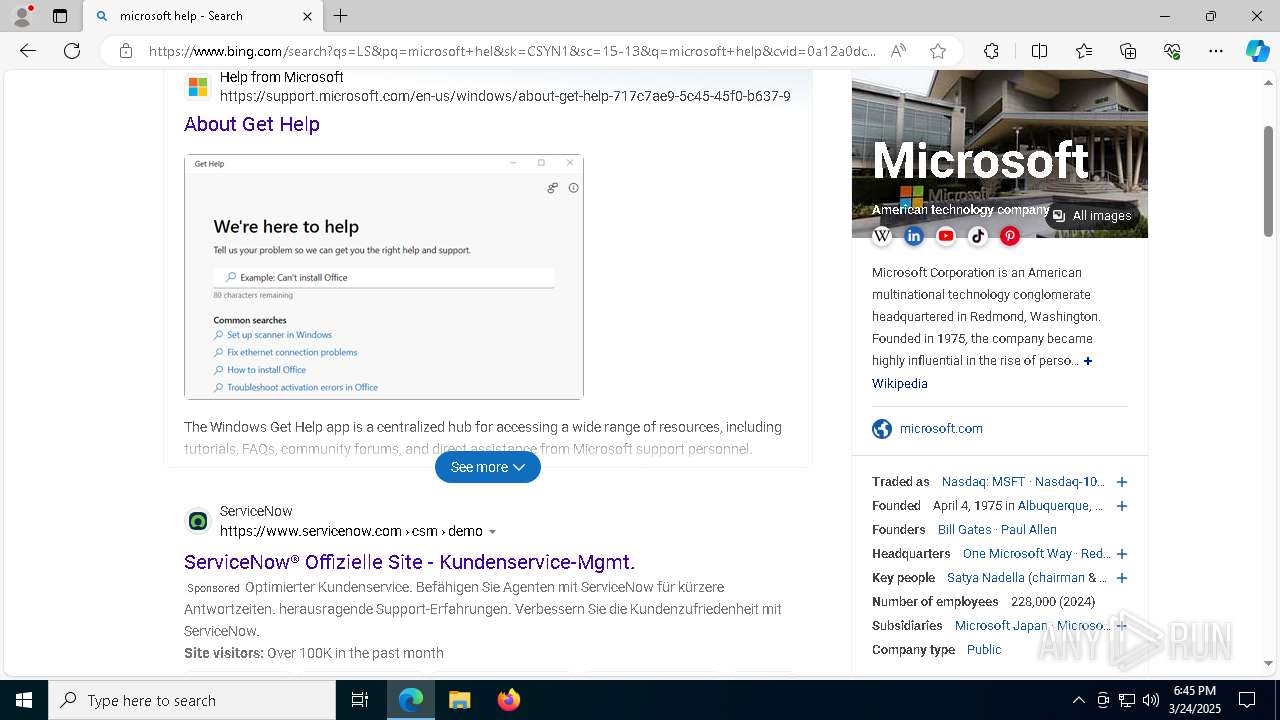Viewport: 1280px width, 720px height.
Task: Open the Bill Gates founder link
Action: (965, 530)
